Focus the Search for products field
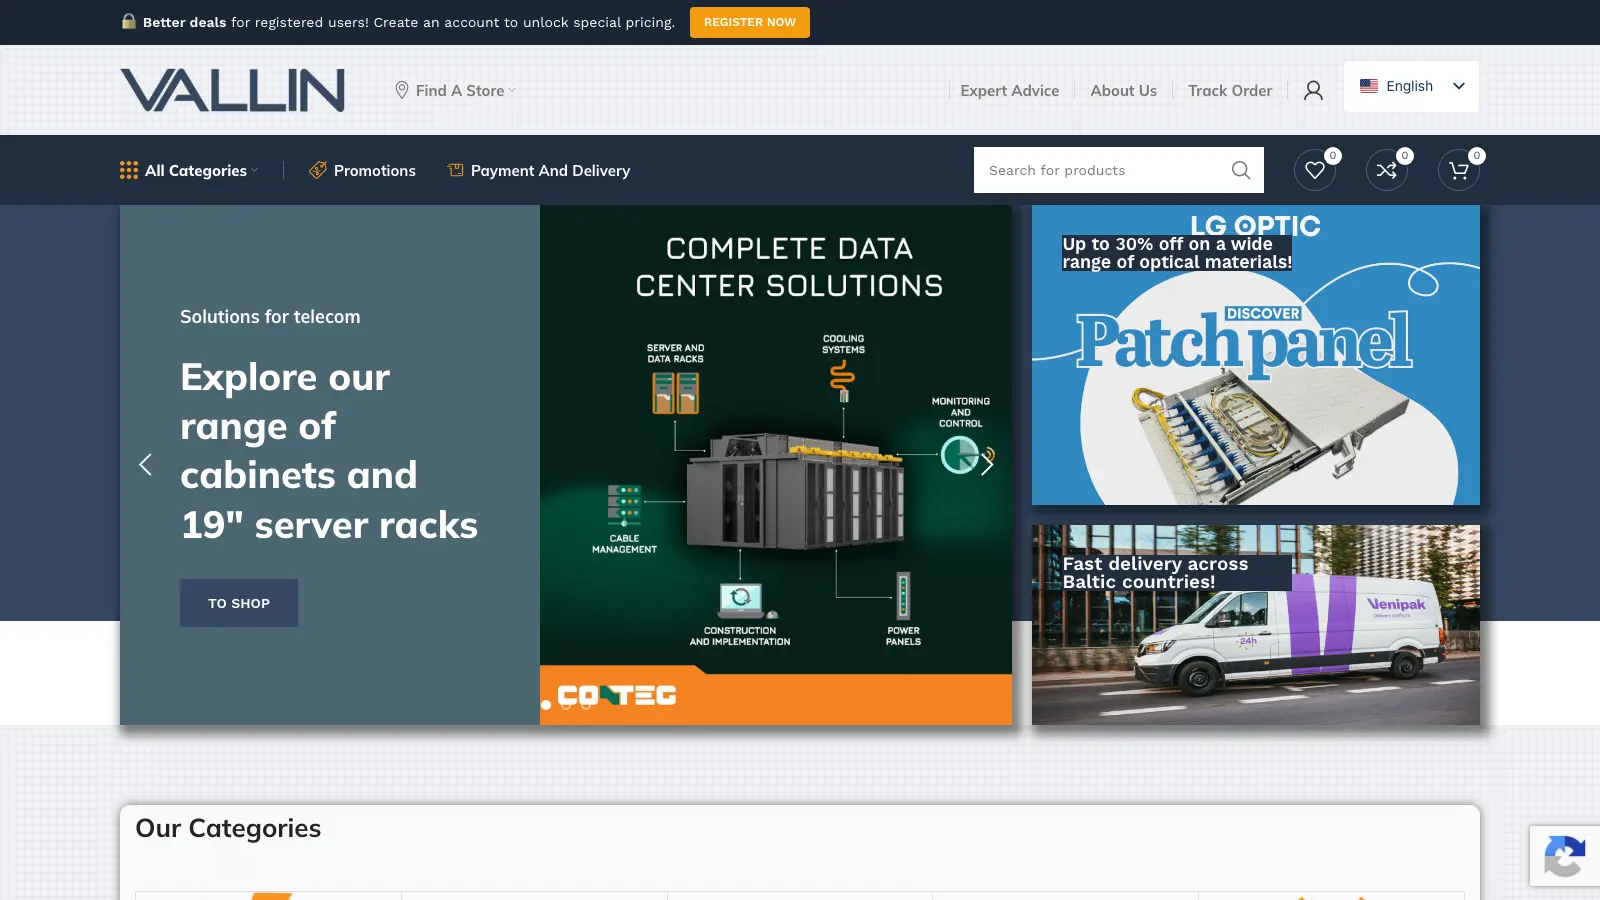This screenshot has height=900, width=1600. pos(1119,170)
